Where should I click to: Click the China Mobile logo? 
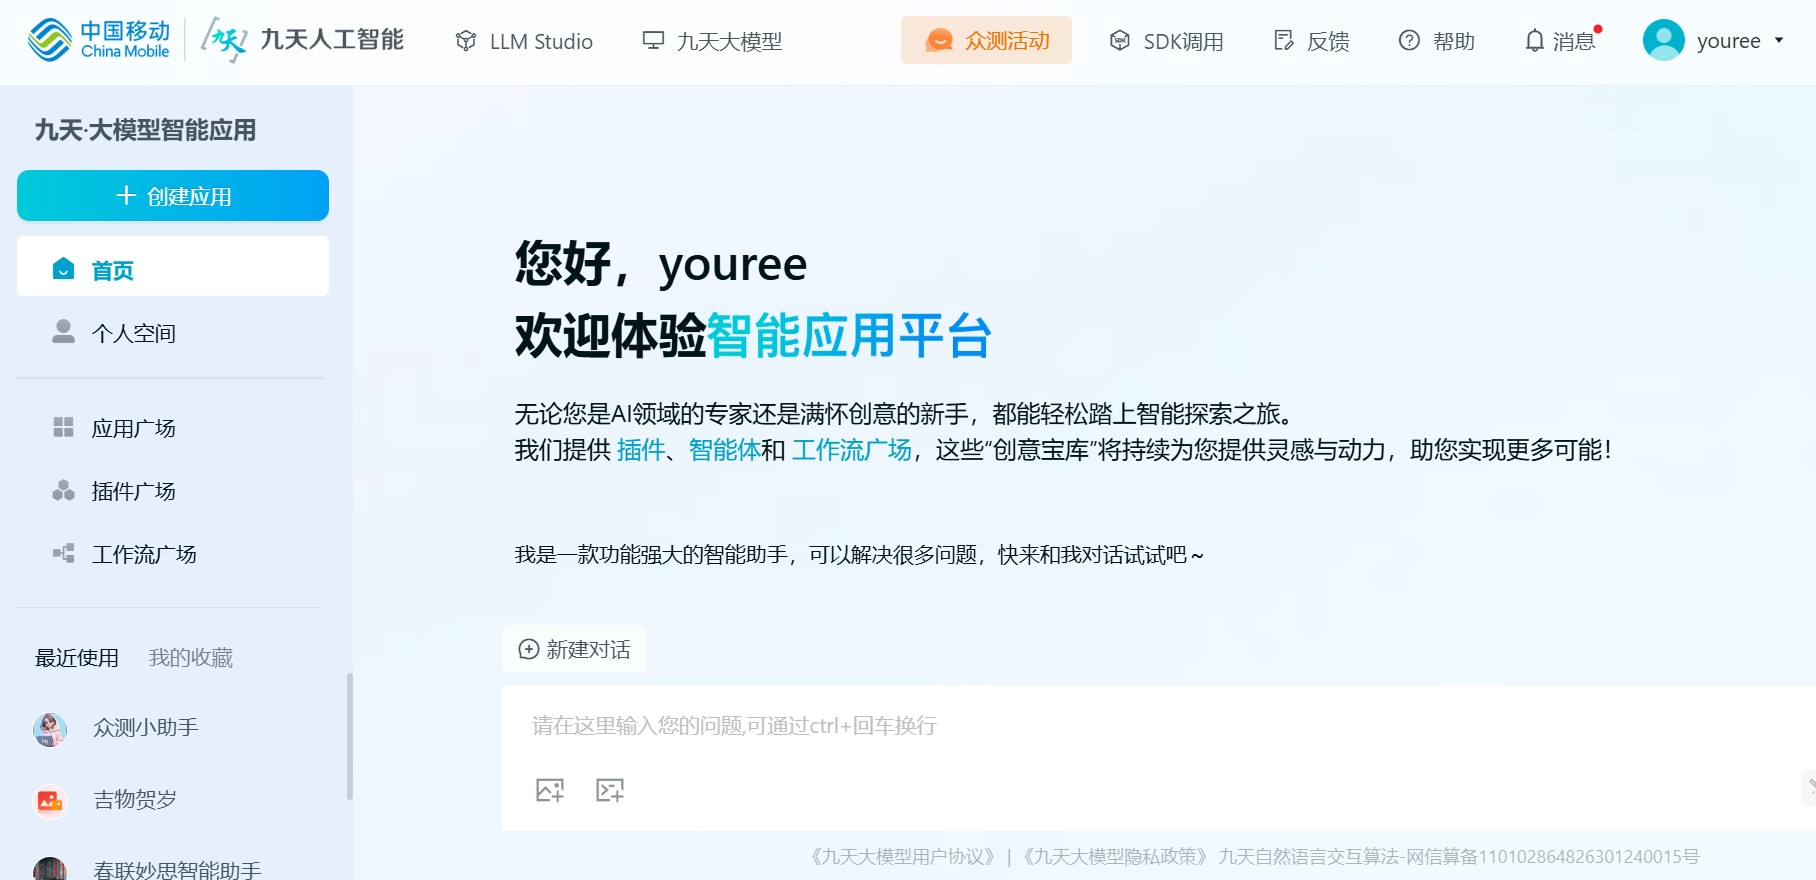99,40
